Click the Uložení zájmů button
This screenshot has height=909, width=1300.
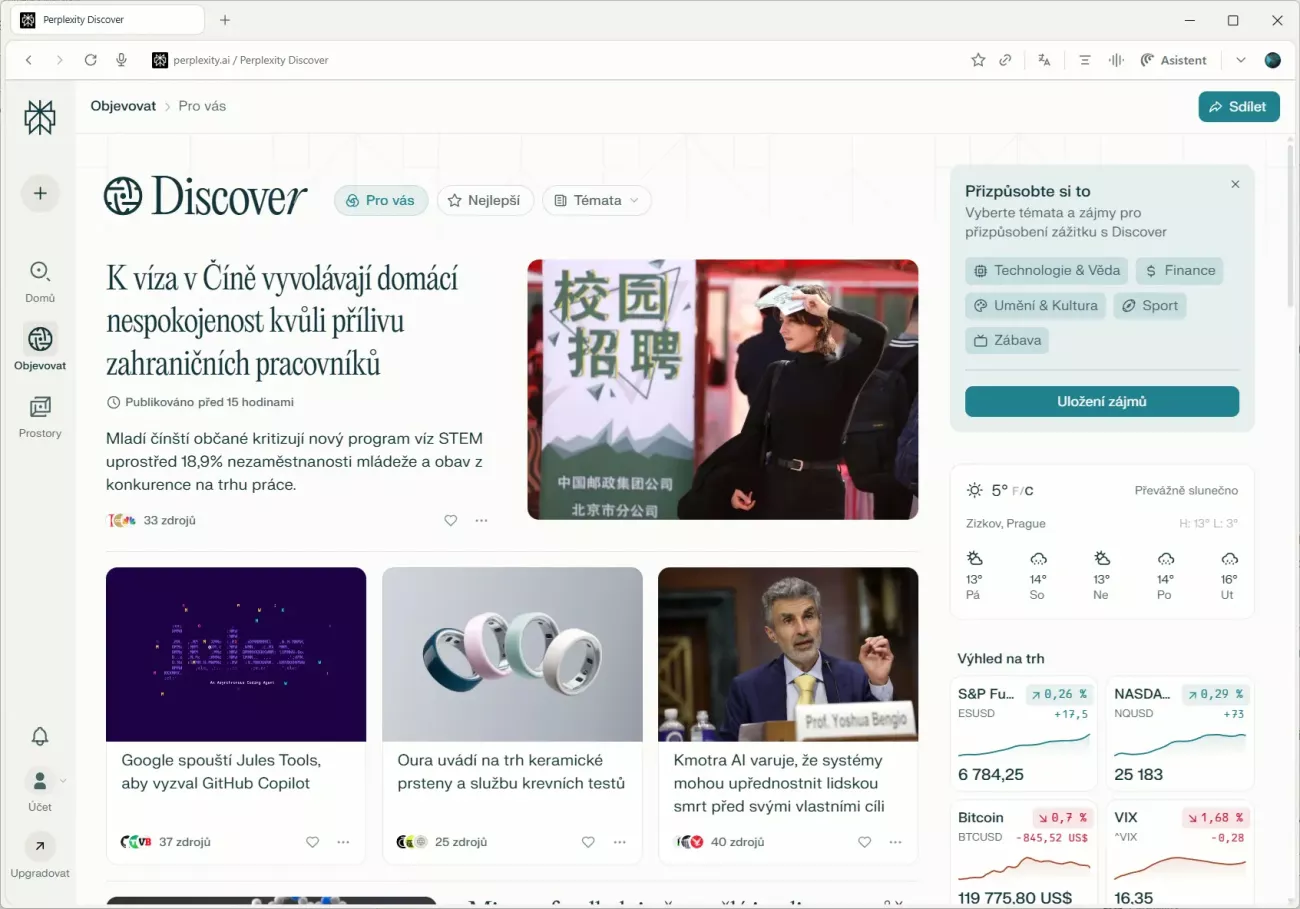[x=1101, y=401]
